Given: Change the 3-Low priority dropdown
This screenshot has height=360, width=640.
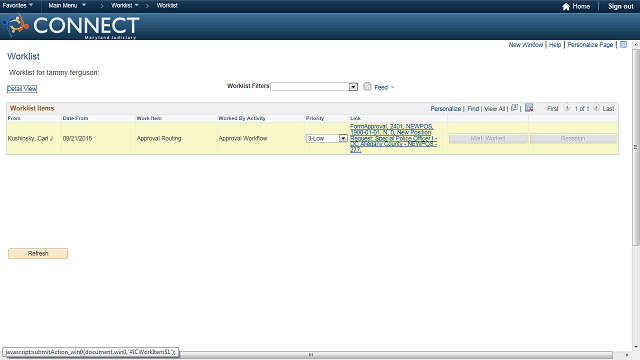Looking at the screenshot, I should (x=327, y=138).
